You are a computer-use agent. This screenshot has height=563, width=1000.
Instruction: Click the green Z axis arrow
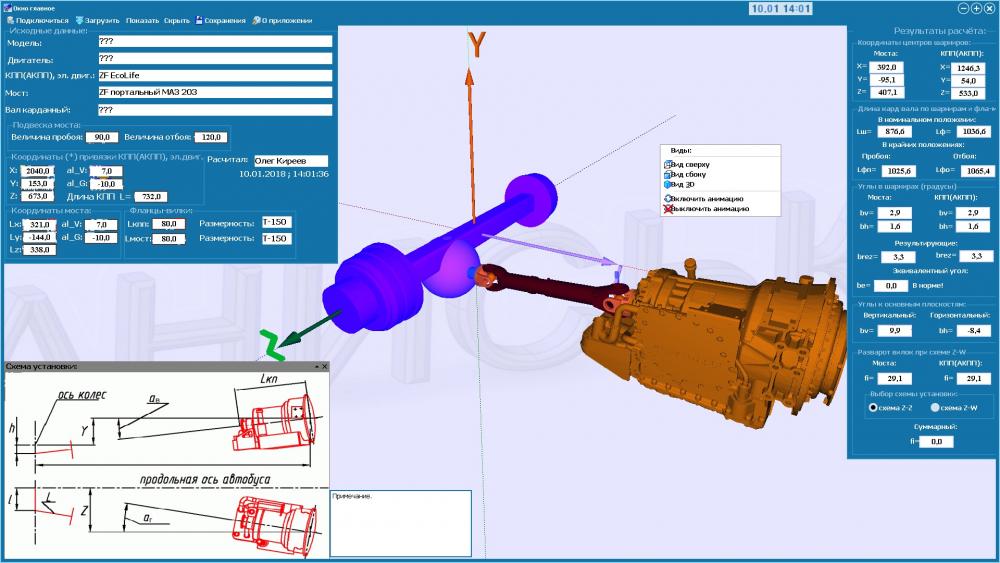coord(309,330)
